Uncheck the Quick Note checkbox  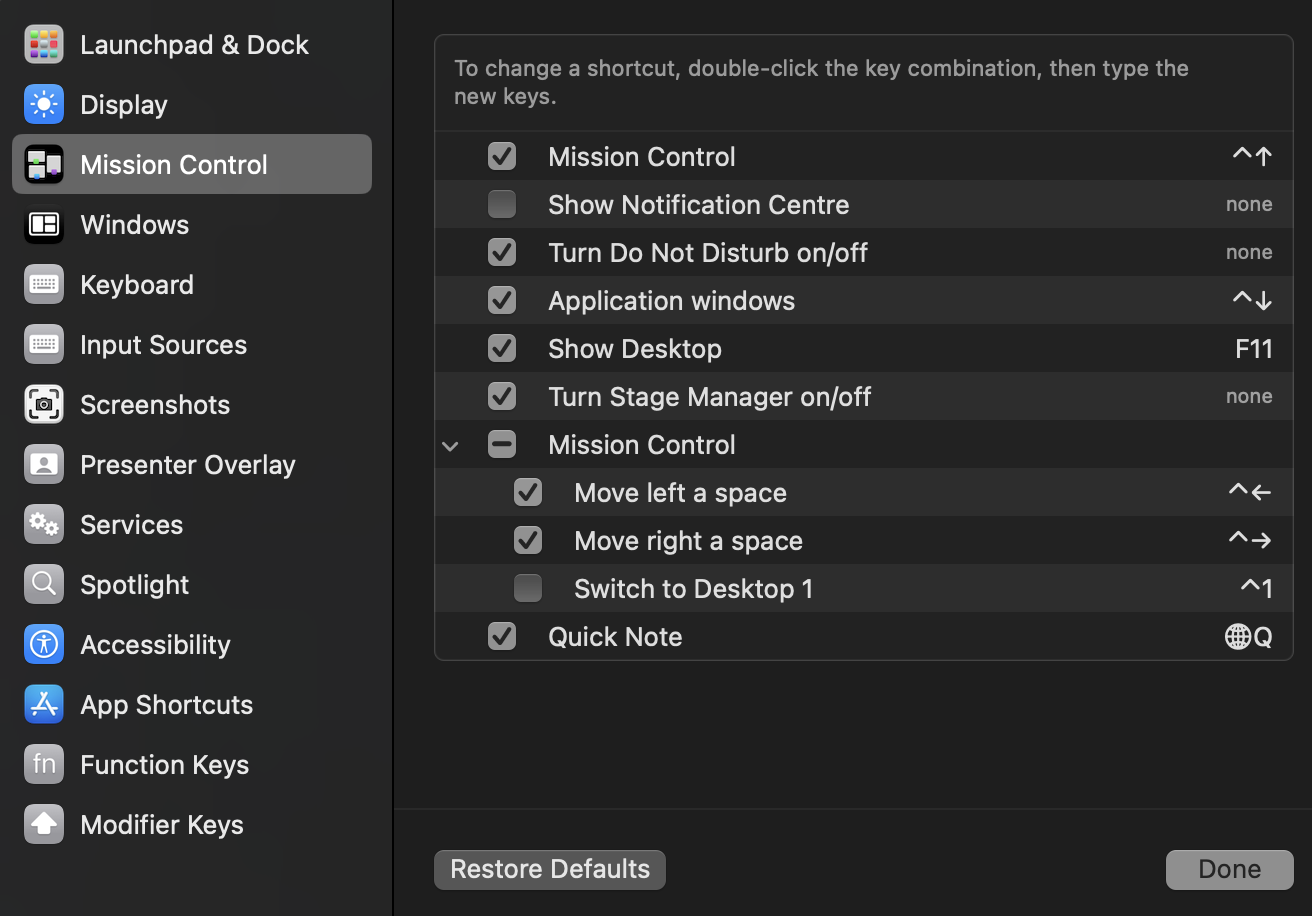coord(502,637)
